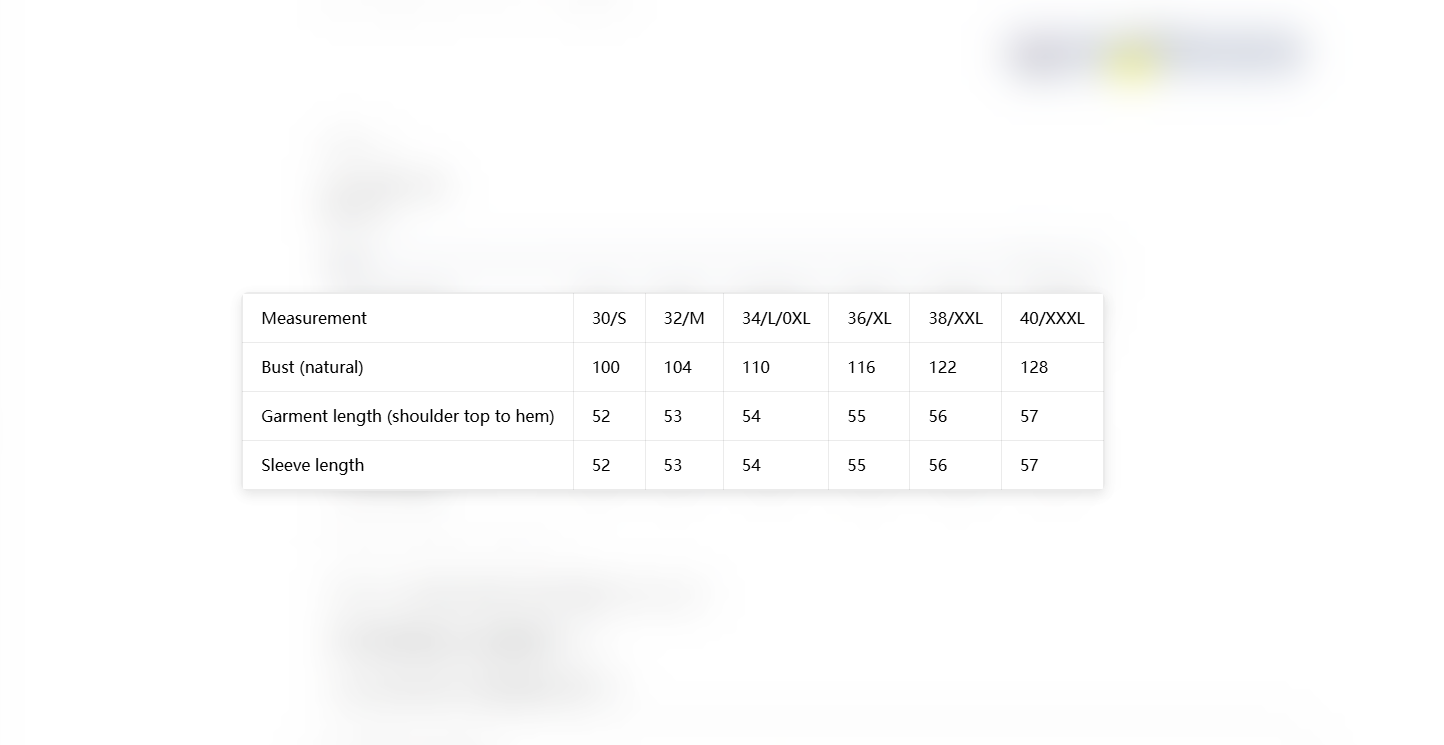Select the 40/XXXL size header
The image size is (1444, 745).
click(x=1053, y=318)
